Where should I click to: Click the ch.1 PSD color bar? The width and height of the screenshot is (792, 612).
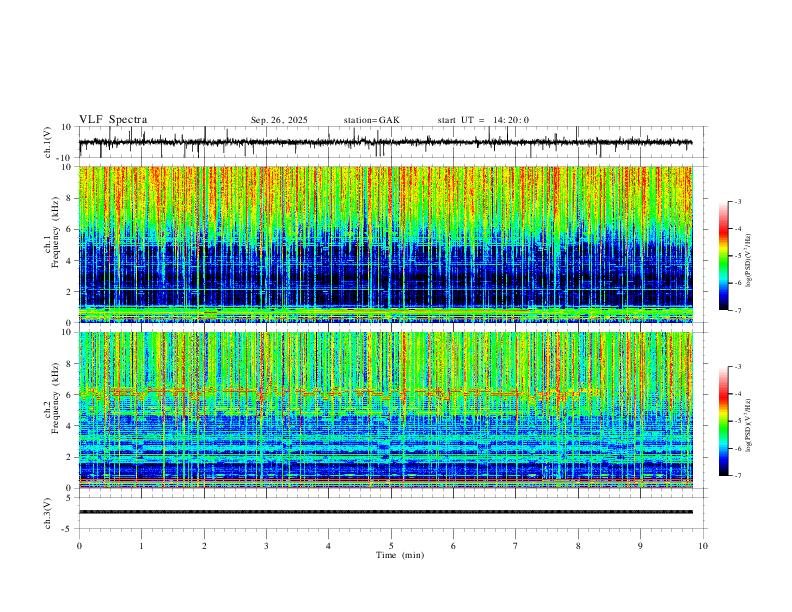(723, 256)
